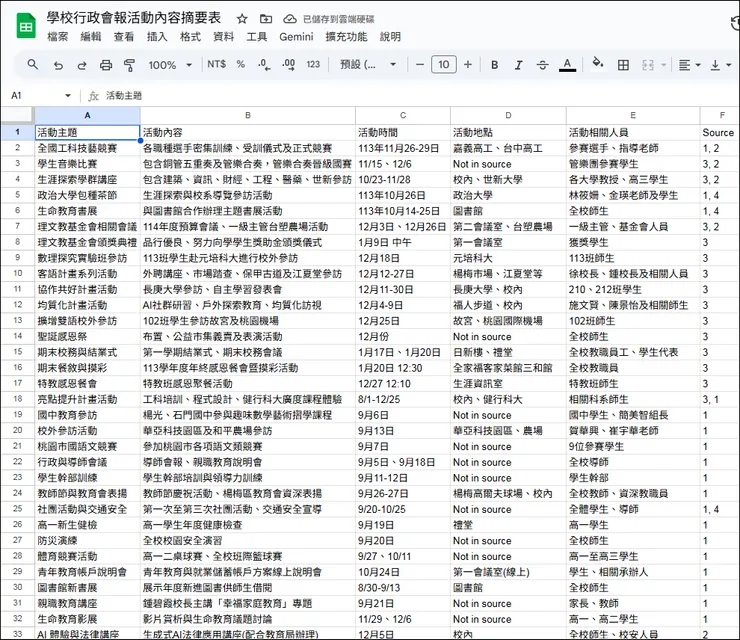Toggle bold formatting
Image resolution: width=740 pixels, height=640 pixels.
(495, 65)
